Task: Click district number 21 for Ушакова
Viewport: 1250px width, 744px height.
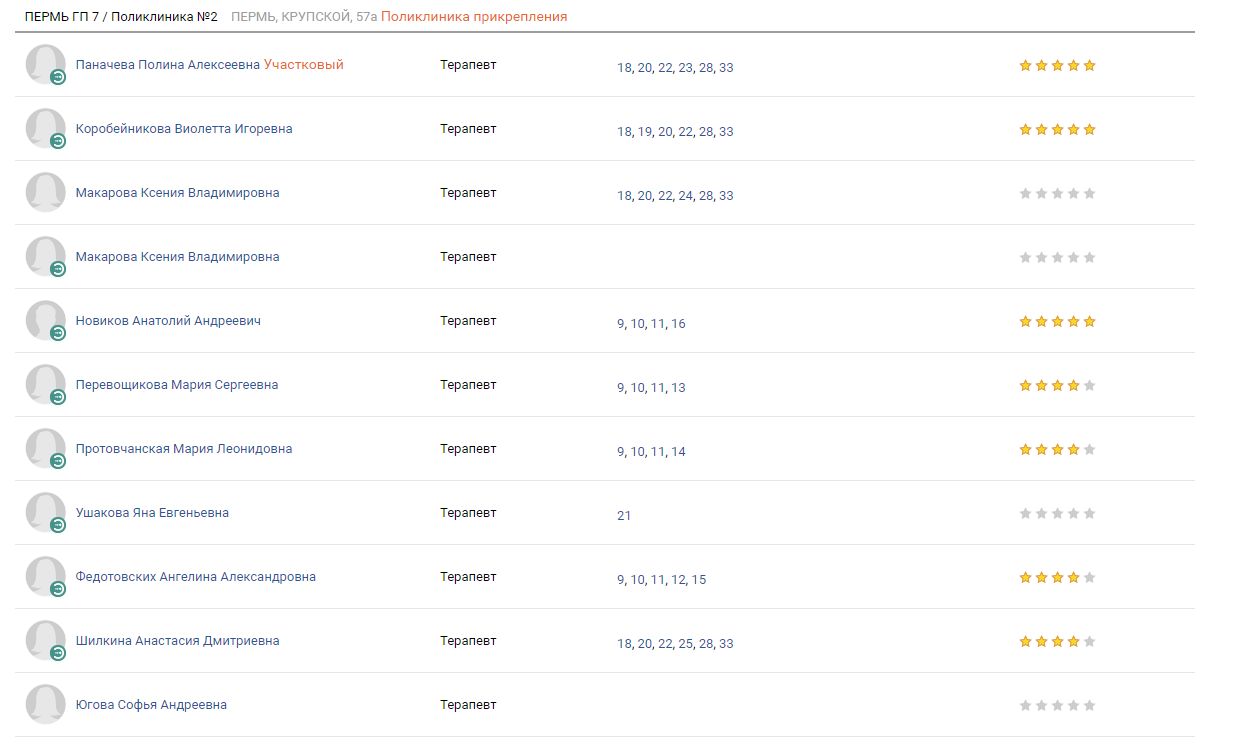Action: pyautogui.click(x=624, y=516)
